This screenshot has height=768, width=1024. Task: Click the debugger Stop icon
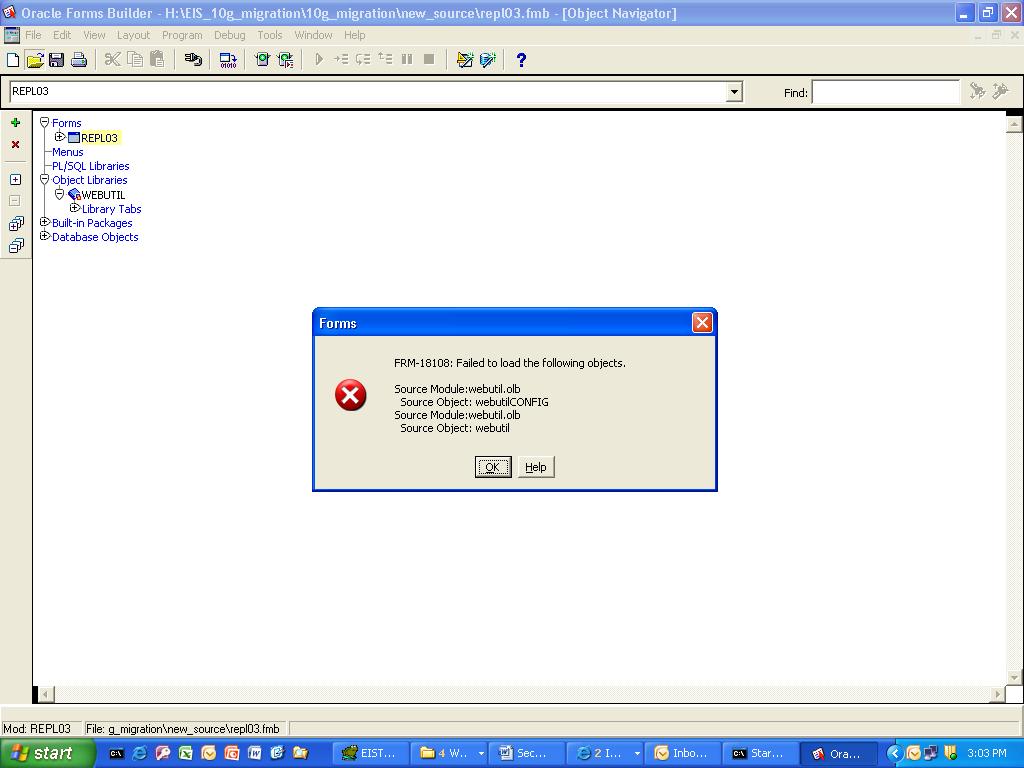click(x=429, y=60)
